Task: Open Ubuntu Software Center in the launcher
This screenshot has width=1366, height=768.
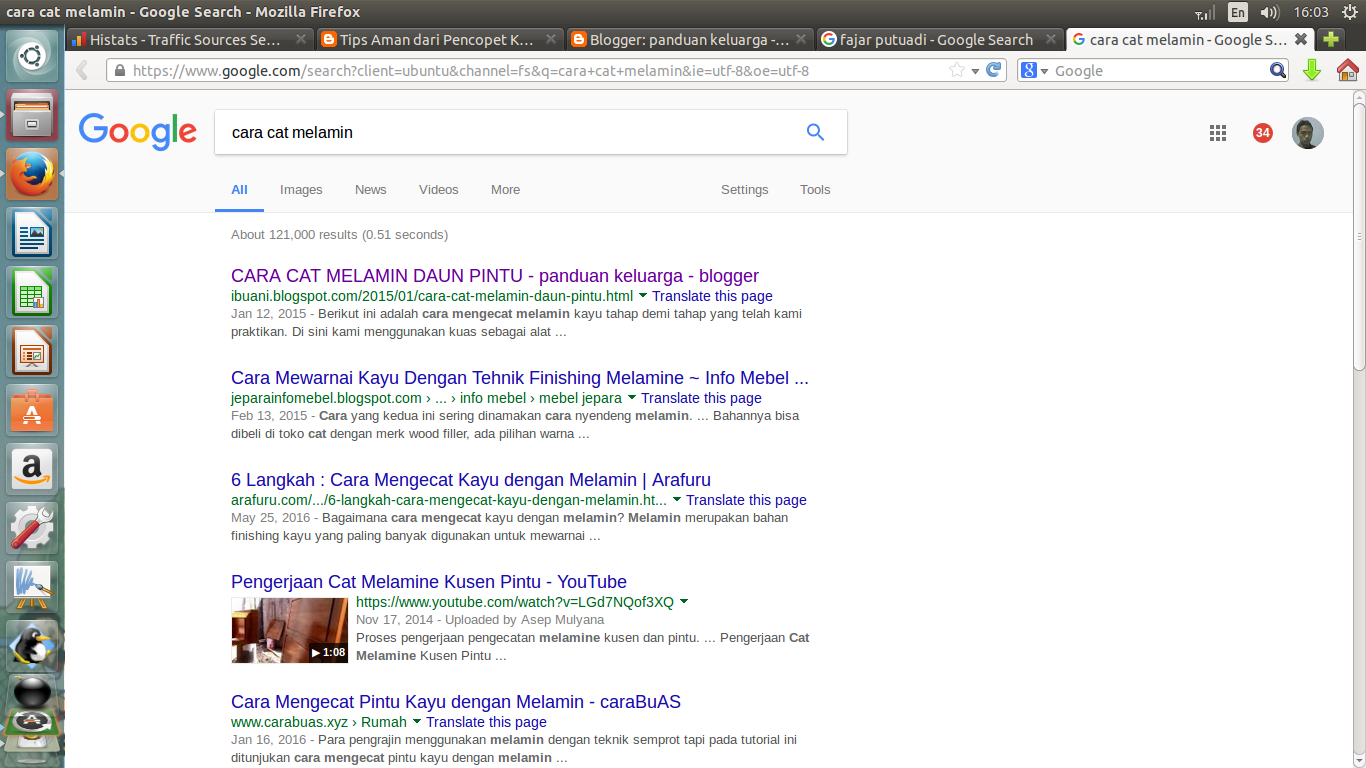Action: pyautogui.click(x=32, y=409)
